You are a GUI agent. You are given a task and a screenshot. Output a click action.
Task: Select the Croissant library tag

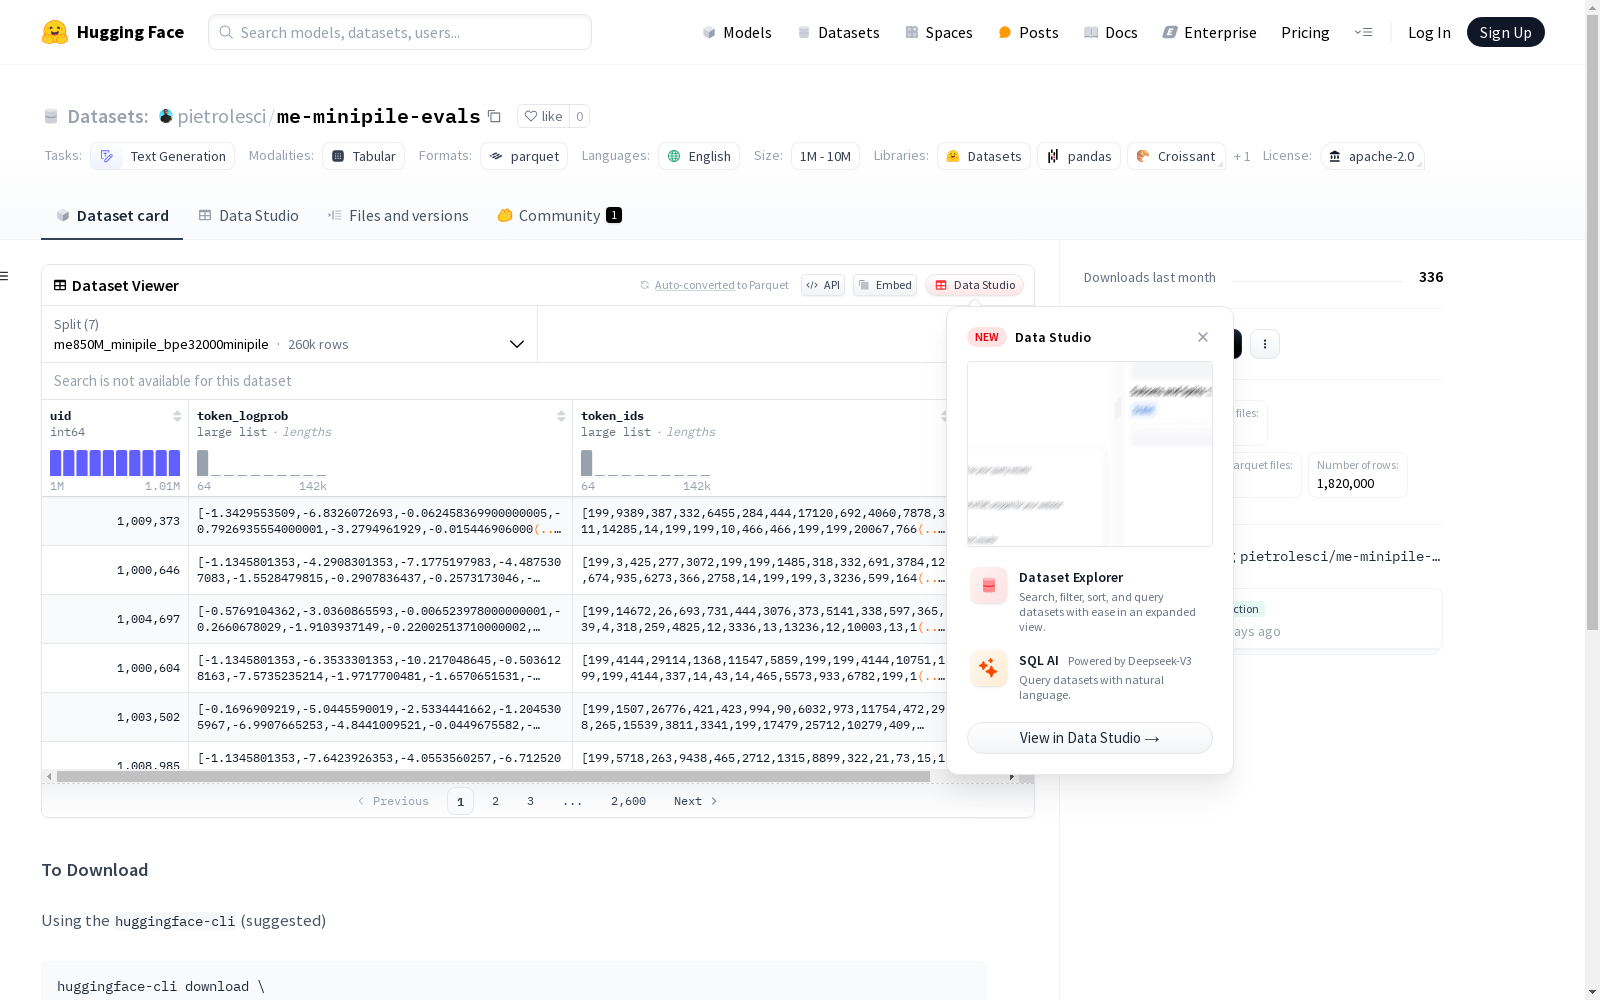pos(1176,156)
